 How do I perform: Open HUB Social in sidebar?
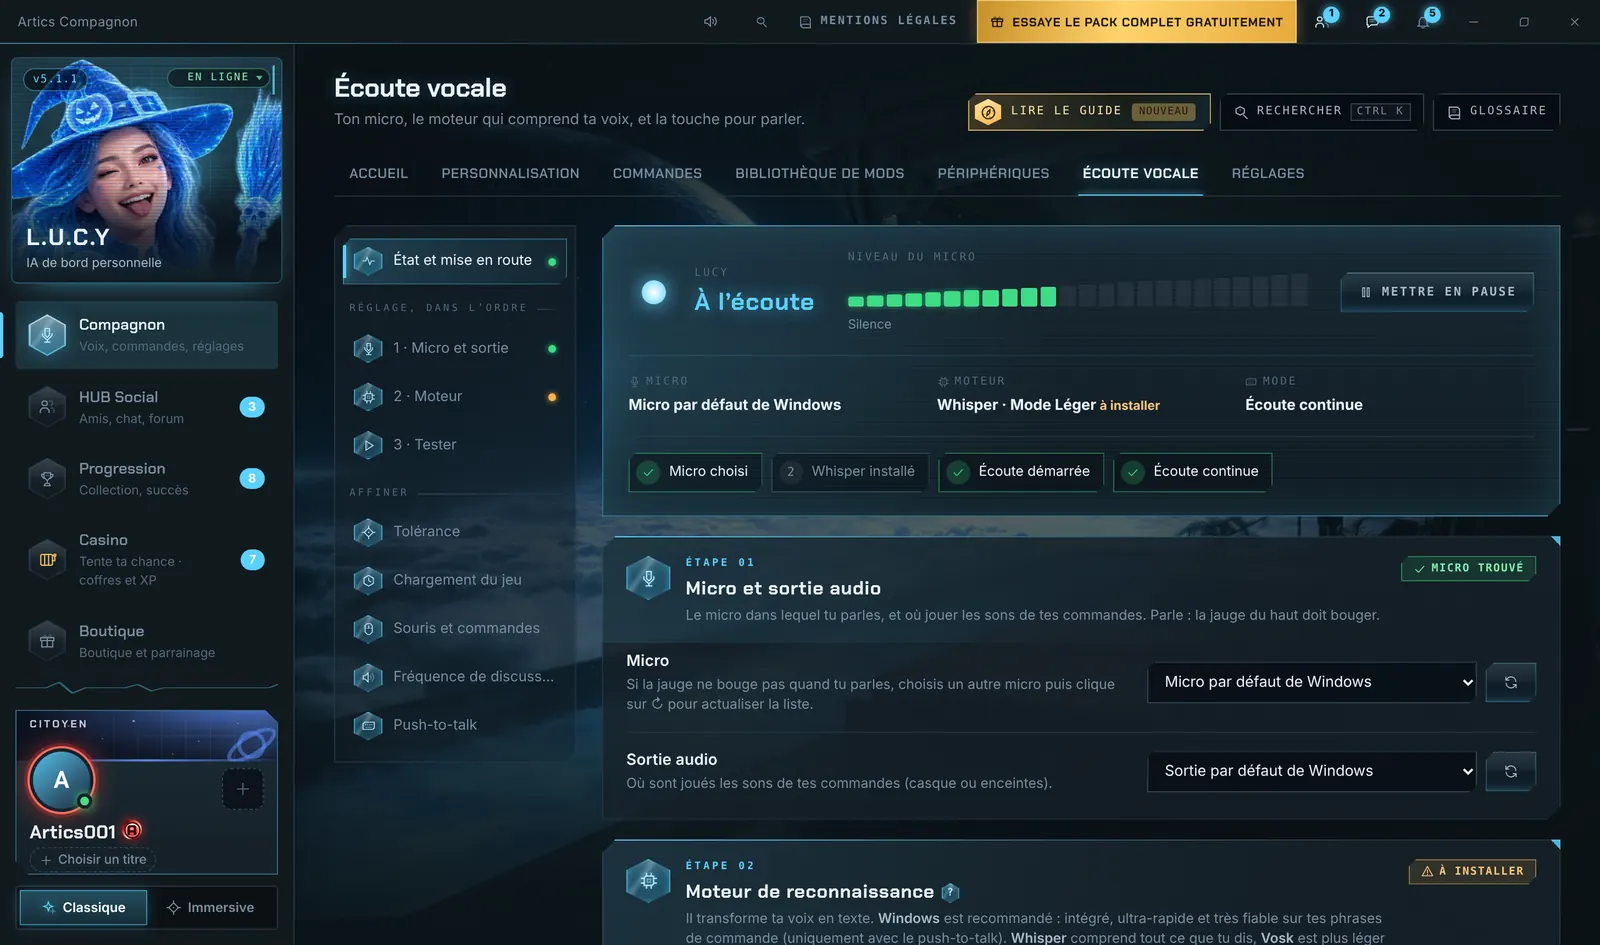[x=146, y=407]
